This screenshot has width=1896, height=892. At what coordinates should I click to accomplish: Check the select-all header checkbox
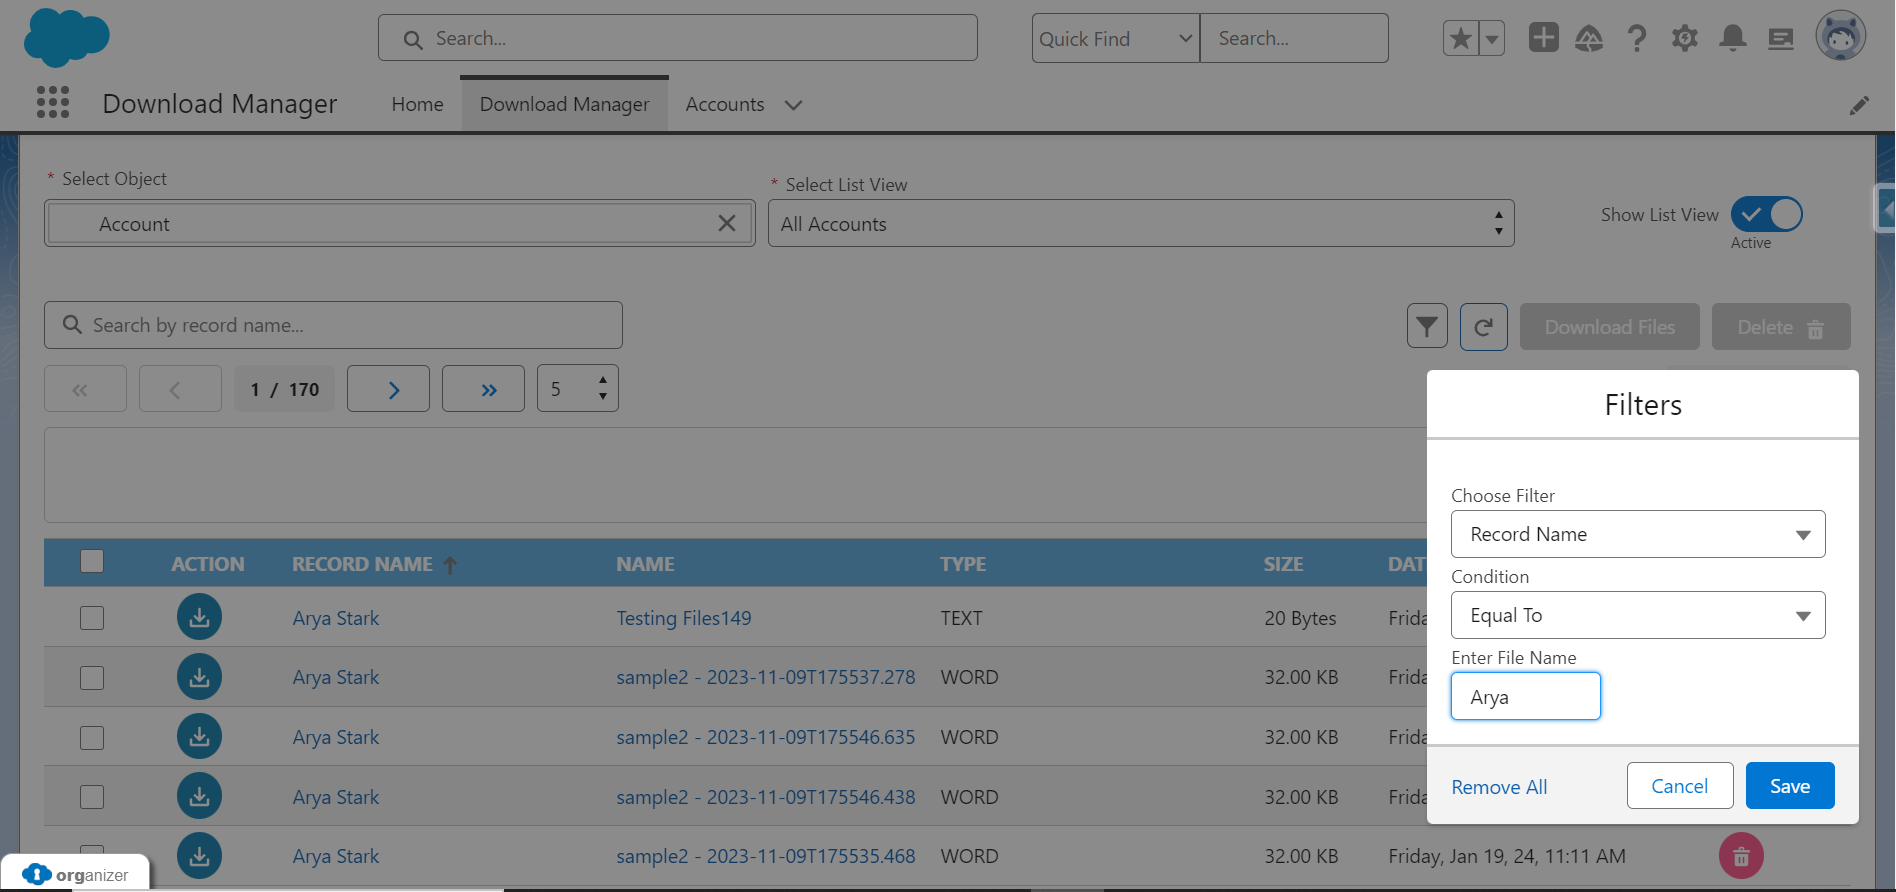coord(92,561)
